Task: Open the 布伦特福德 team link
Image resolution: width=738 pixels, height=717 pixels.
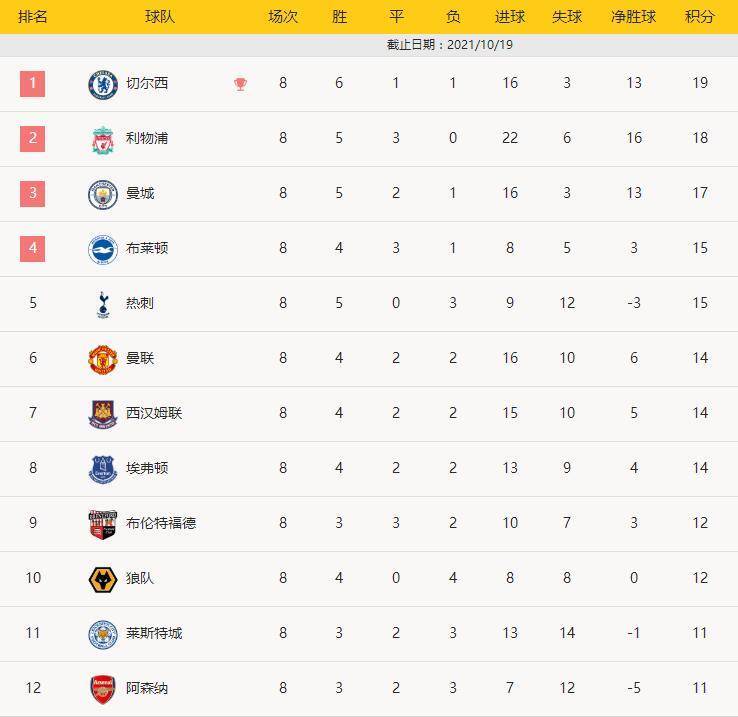Action: coord(160,523)
